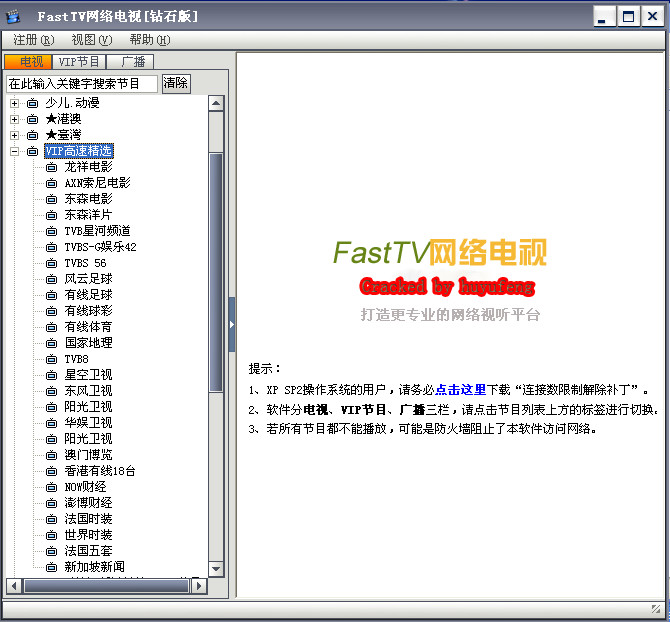Click the channel icon next to 星空卫视

point(51,375)
